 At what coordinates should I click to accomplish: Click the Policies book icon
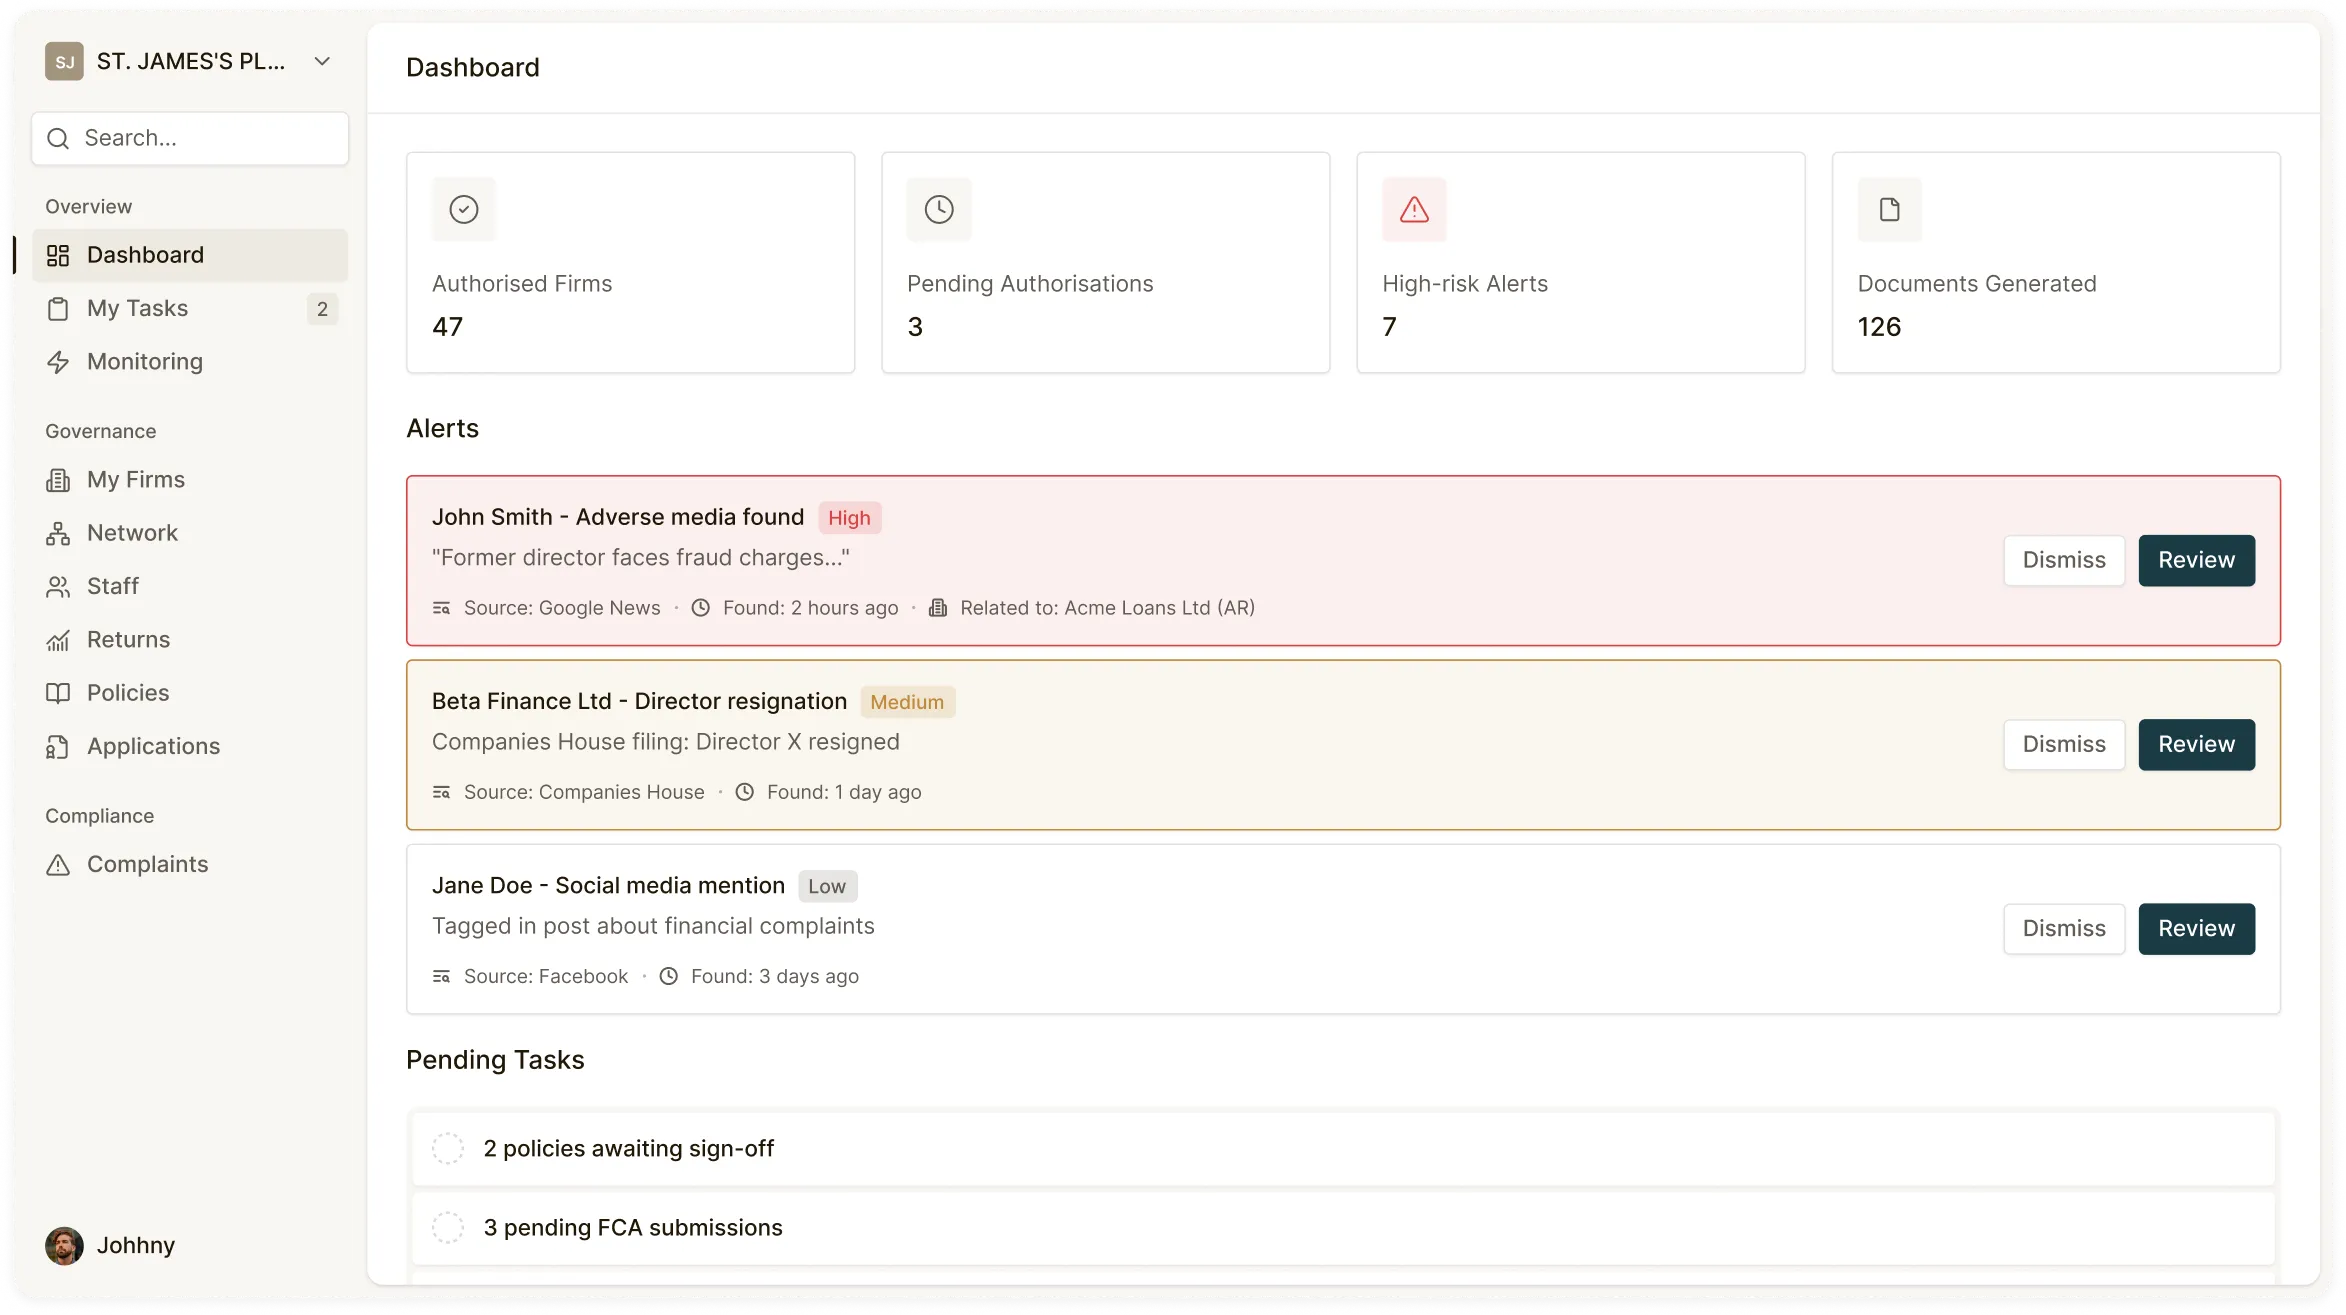[59, 692]
